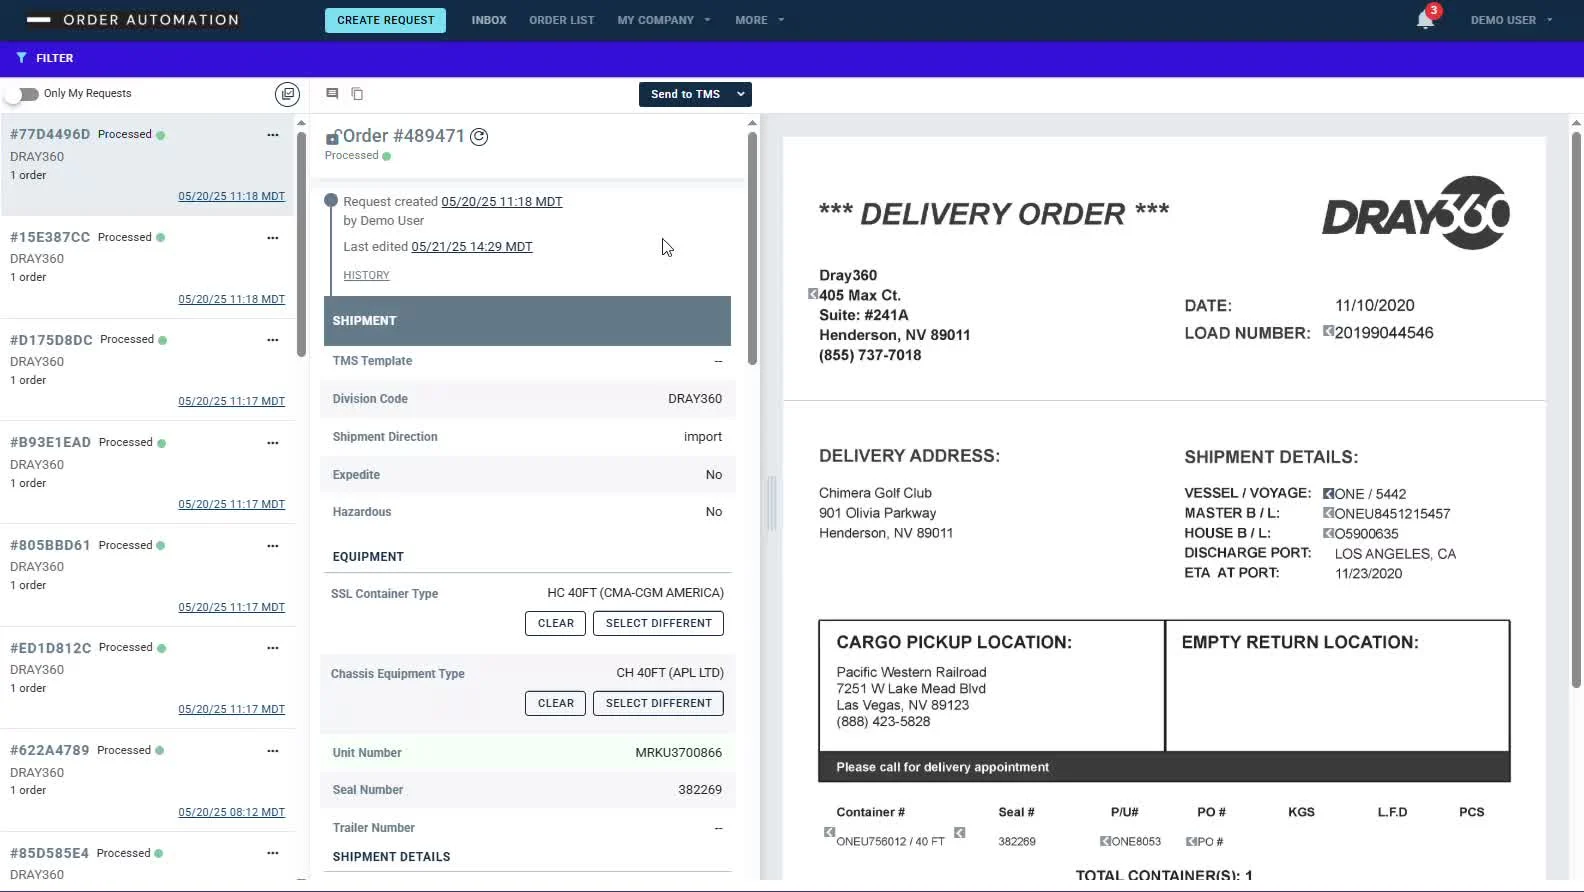
Task: Click the Shipment Direction value import
Action: click(x=703, y=437)
